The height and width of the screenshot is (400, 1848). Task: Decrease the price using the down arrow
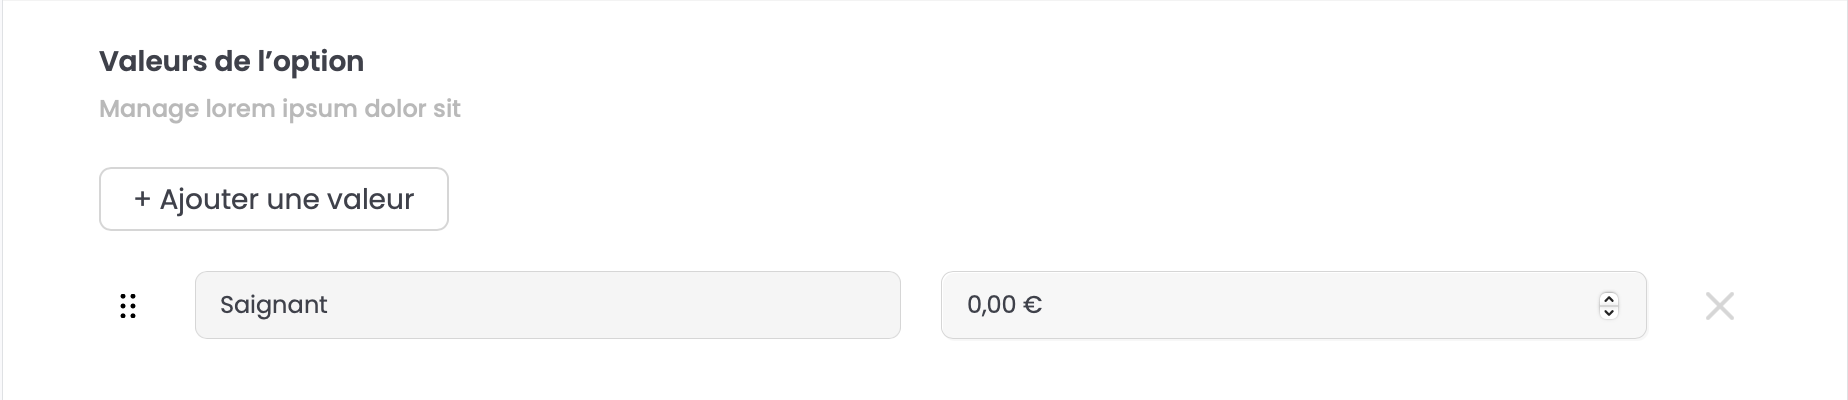(1608, 312)
